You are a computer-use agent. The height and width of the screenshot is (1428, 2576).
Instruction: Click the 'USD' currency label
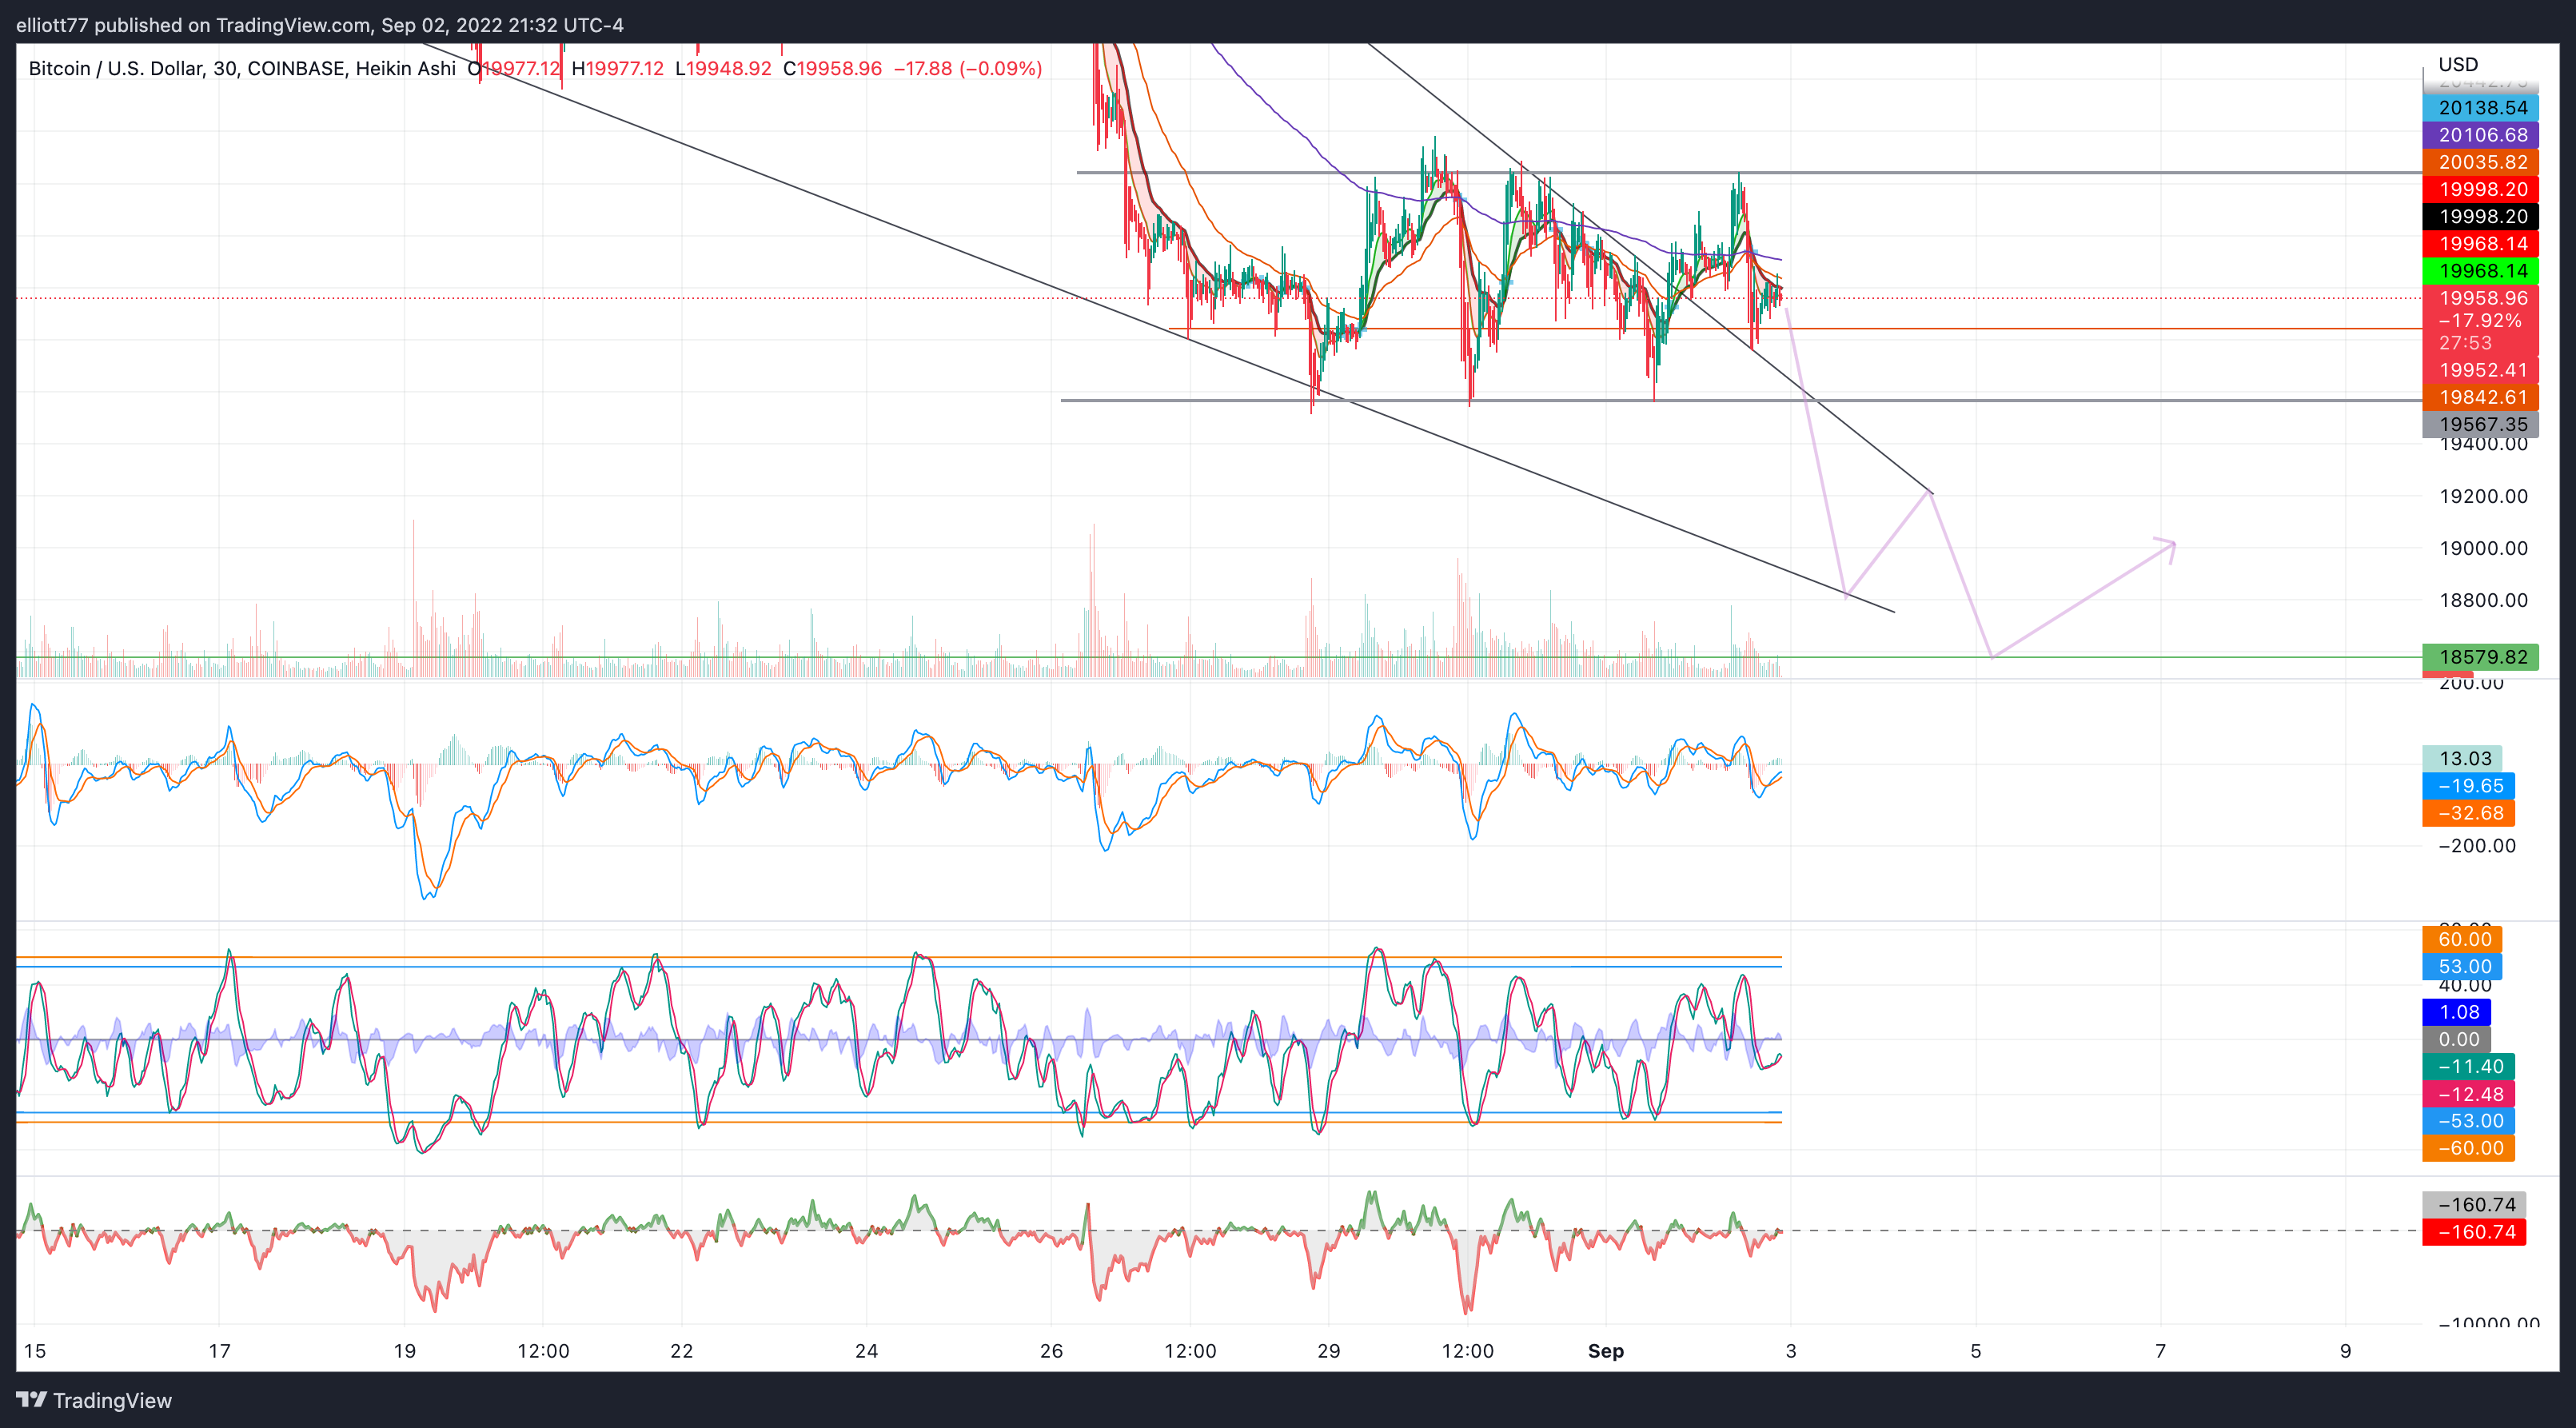click(2458, 64)
